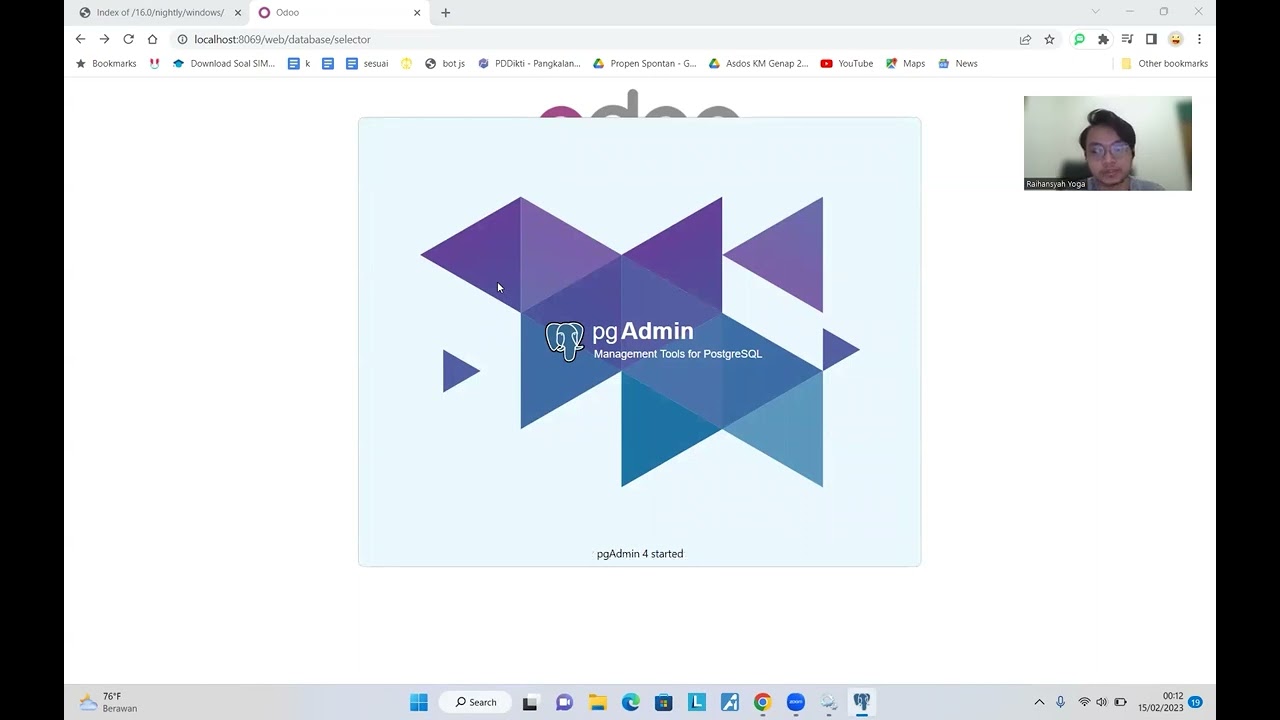The height and width of the screenshot is (720, 1280).
Task: Open Task View from the taskbar
Action: click(x=530, y=702)
